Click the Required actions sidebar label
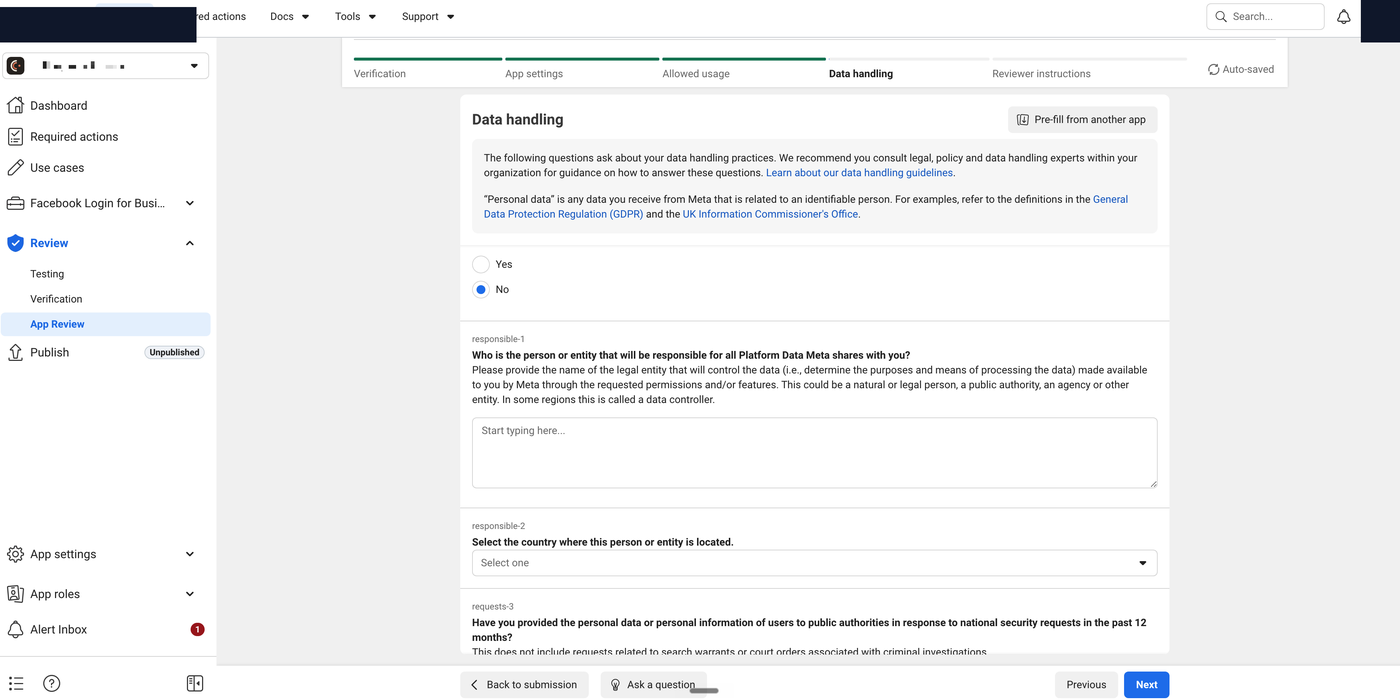The image size is (1400, 700). click(x=74, y=137)
